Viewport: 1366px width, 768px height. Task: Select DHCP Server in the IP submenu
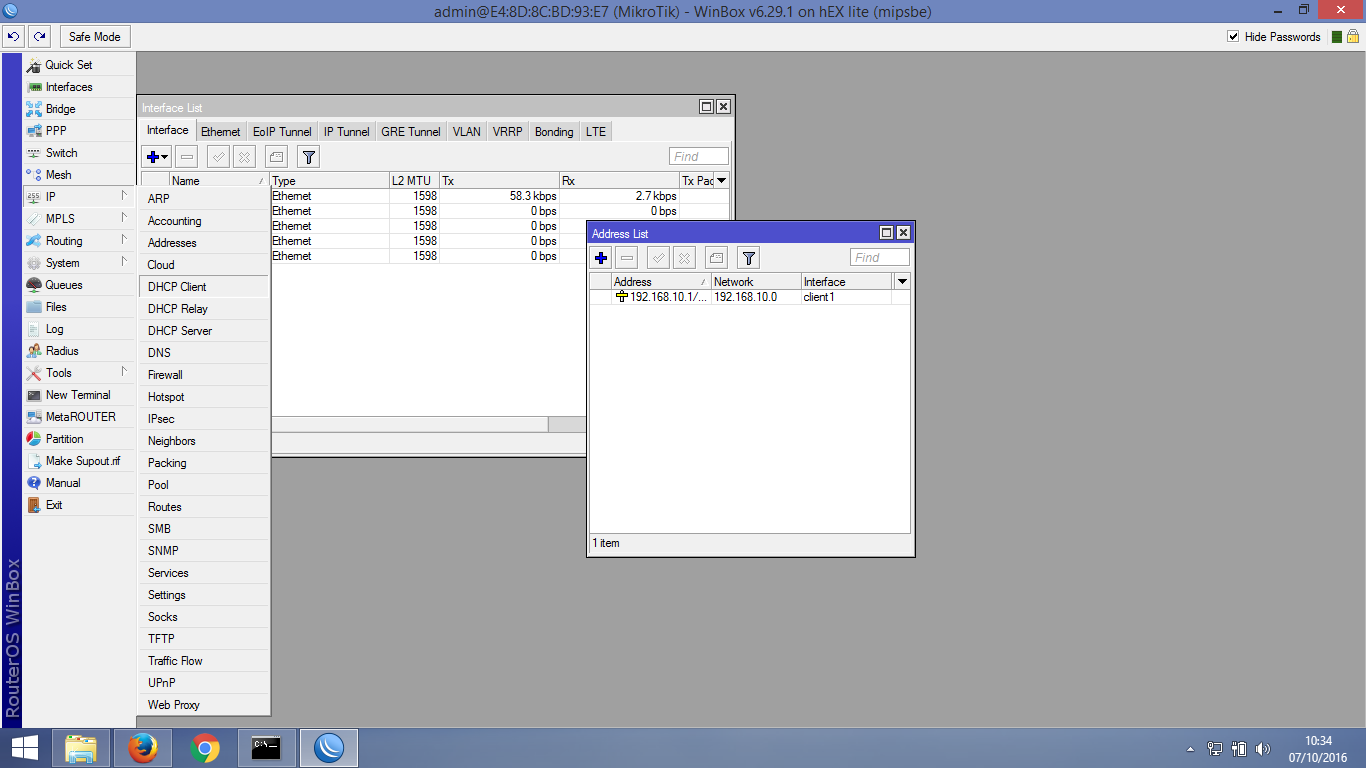204,331
